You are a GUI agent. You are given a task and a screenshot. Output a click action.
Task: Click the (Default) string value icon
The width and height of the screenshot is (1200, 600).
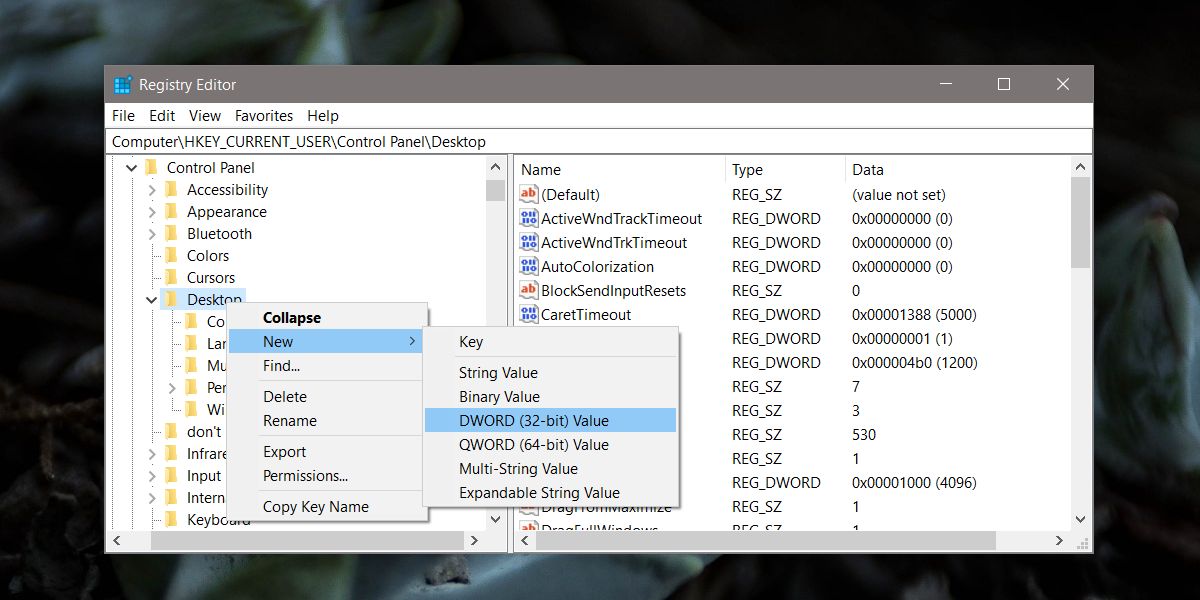529,194
